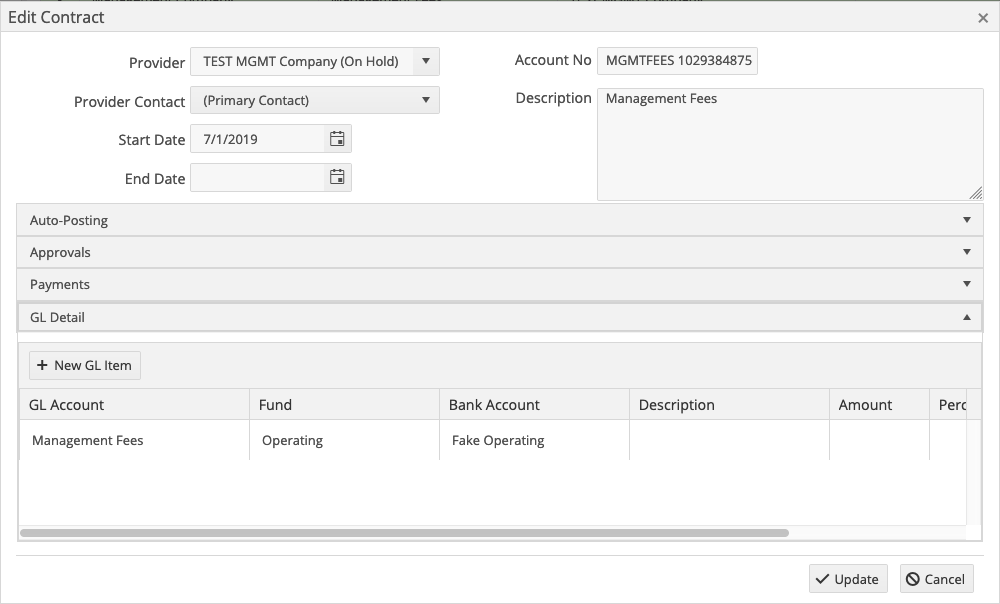Screen dimensions: 1000x604
Task: Click into the Start Date field
Action: click(x=258, y=139)
